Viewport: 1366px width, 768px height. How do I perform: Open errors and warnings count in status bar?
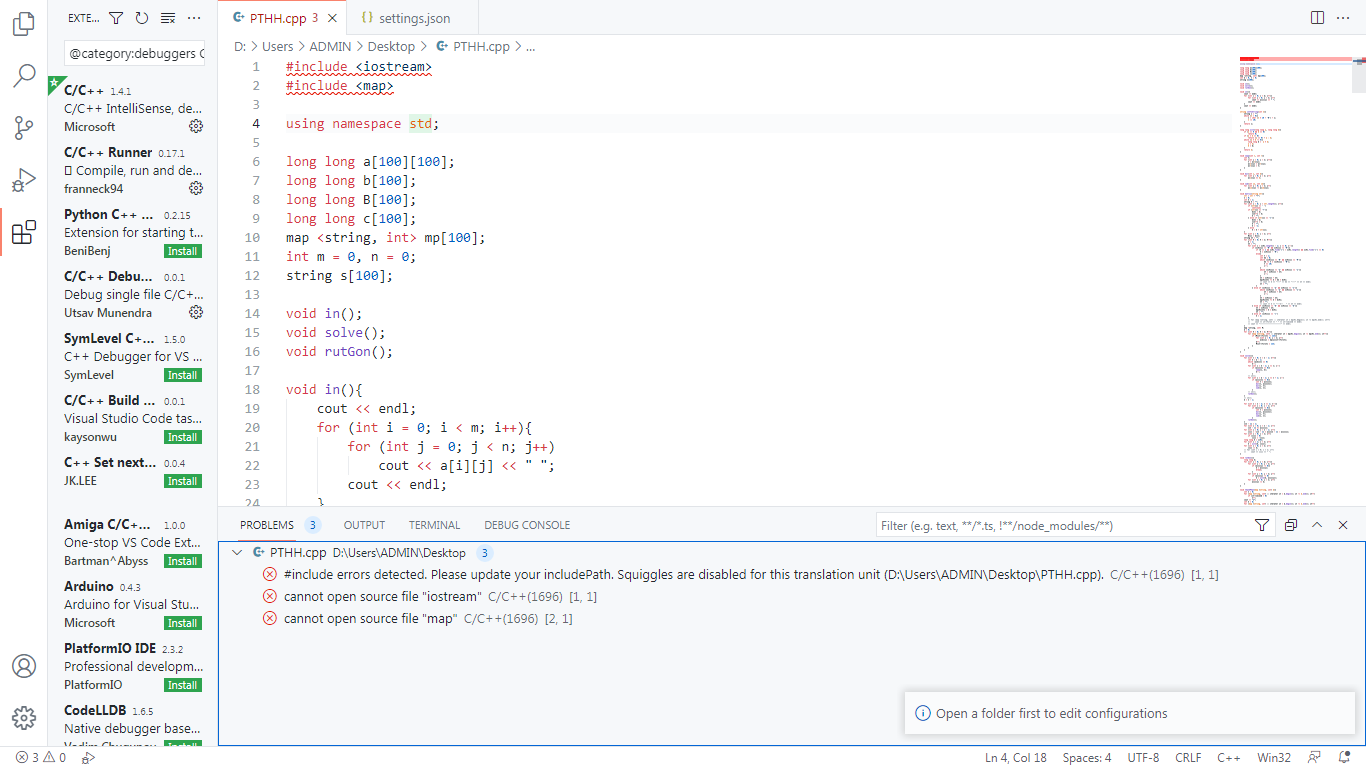pos(41,758)
